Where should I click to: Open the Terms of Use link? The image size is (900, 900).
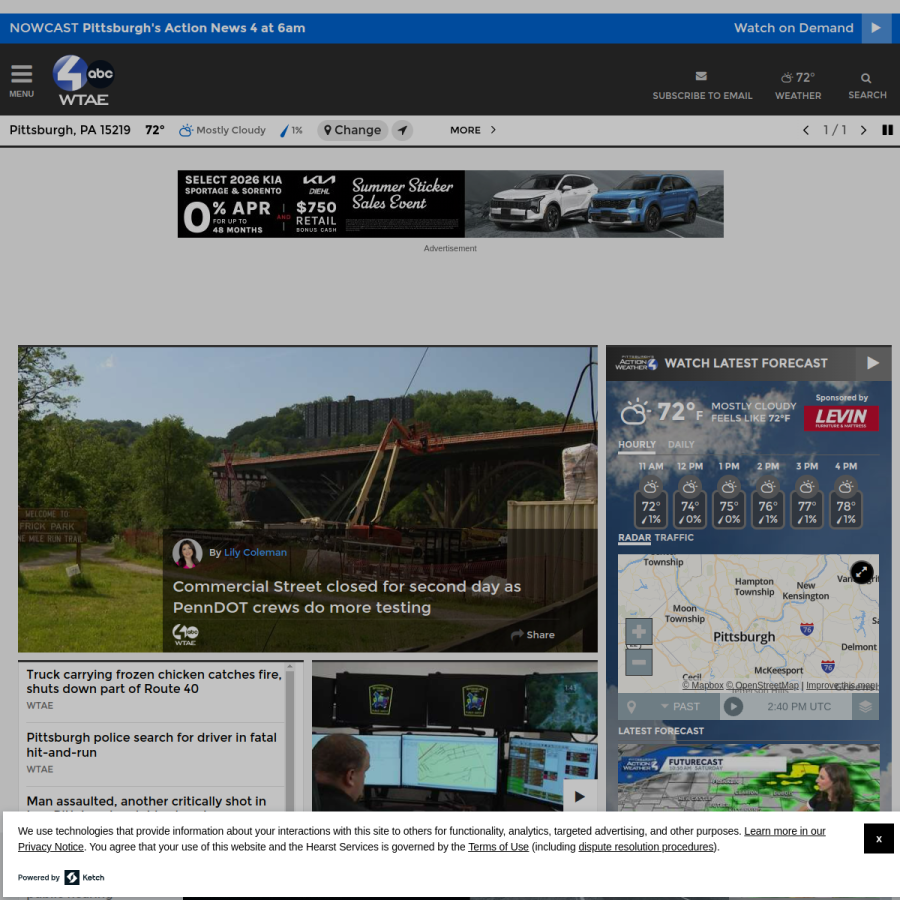click(x=498, y=847)
